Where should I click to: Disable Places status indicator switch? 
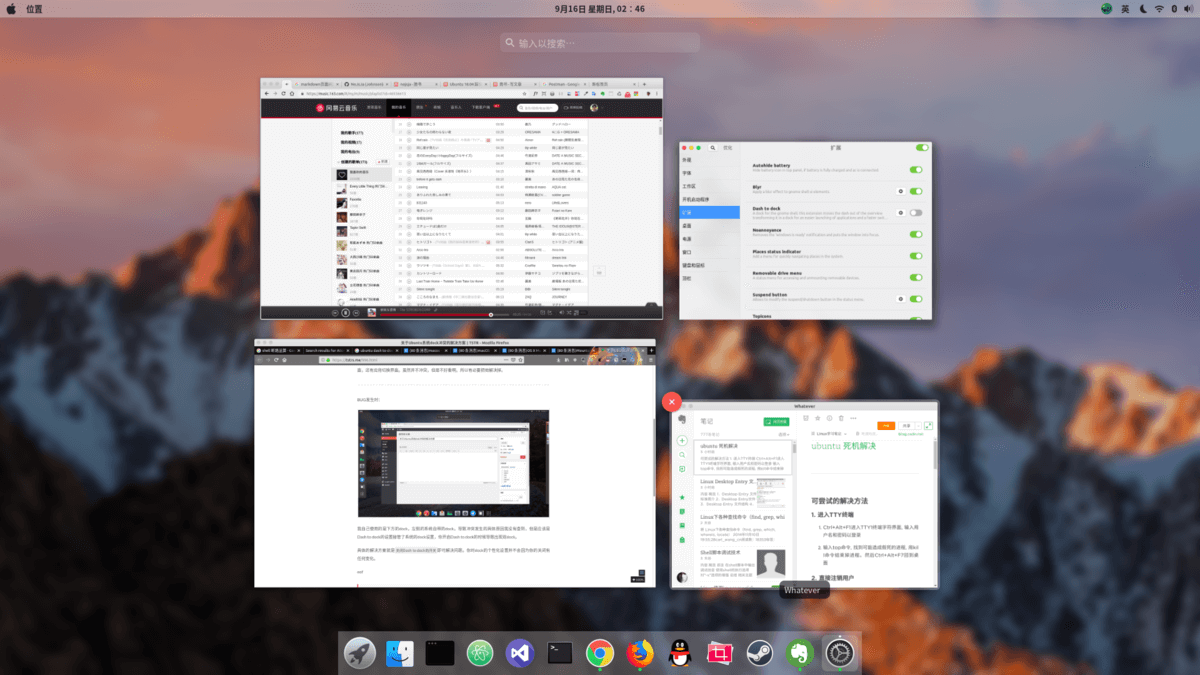coord(915,256)
